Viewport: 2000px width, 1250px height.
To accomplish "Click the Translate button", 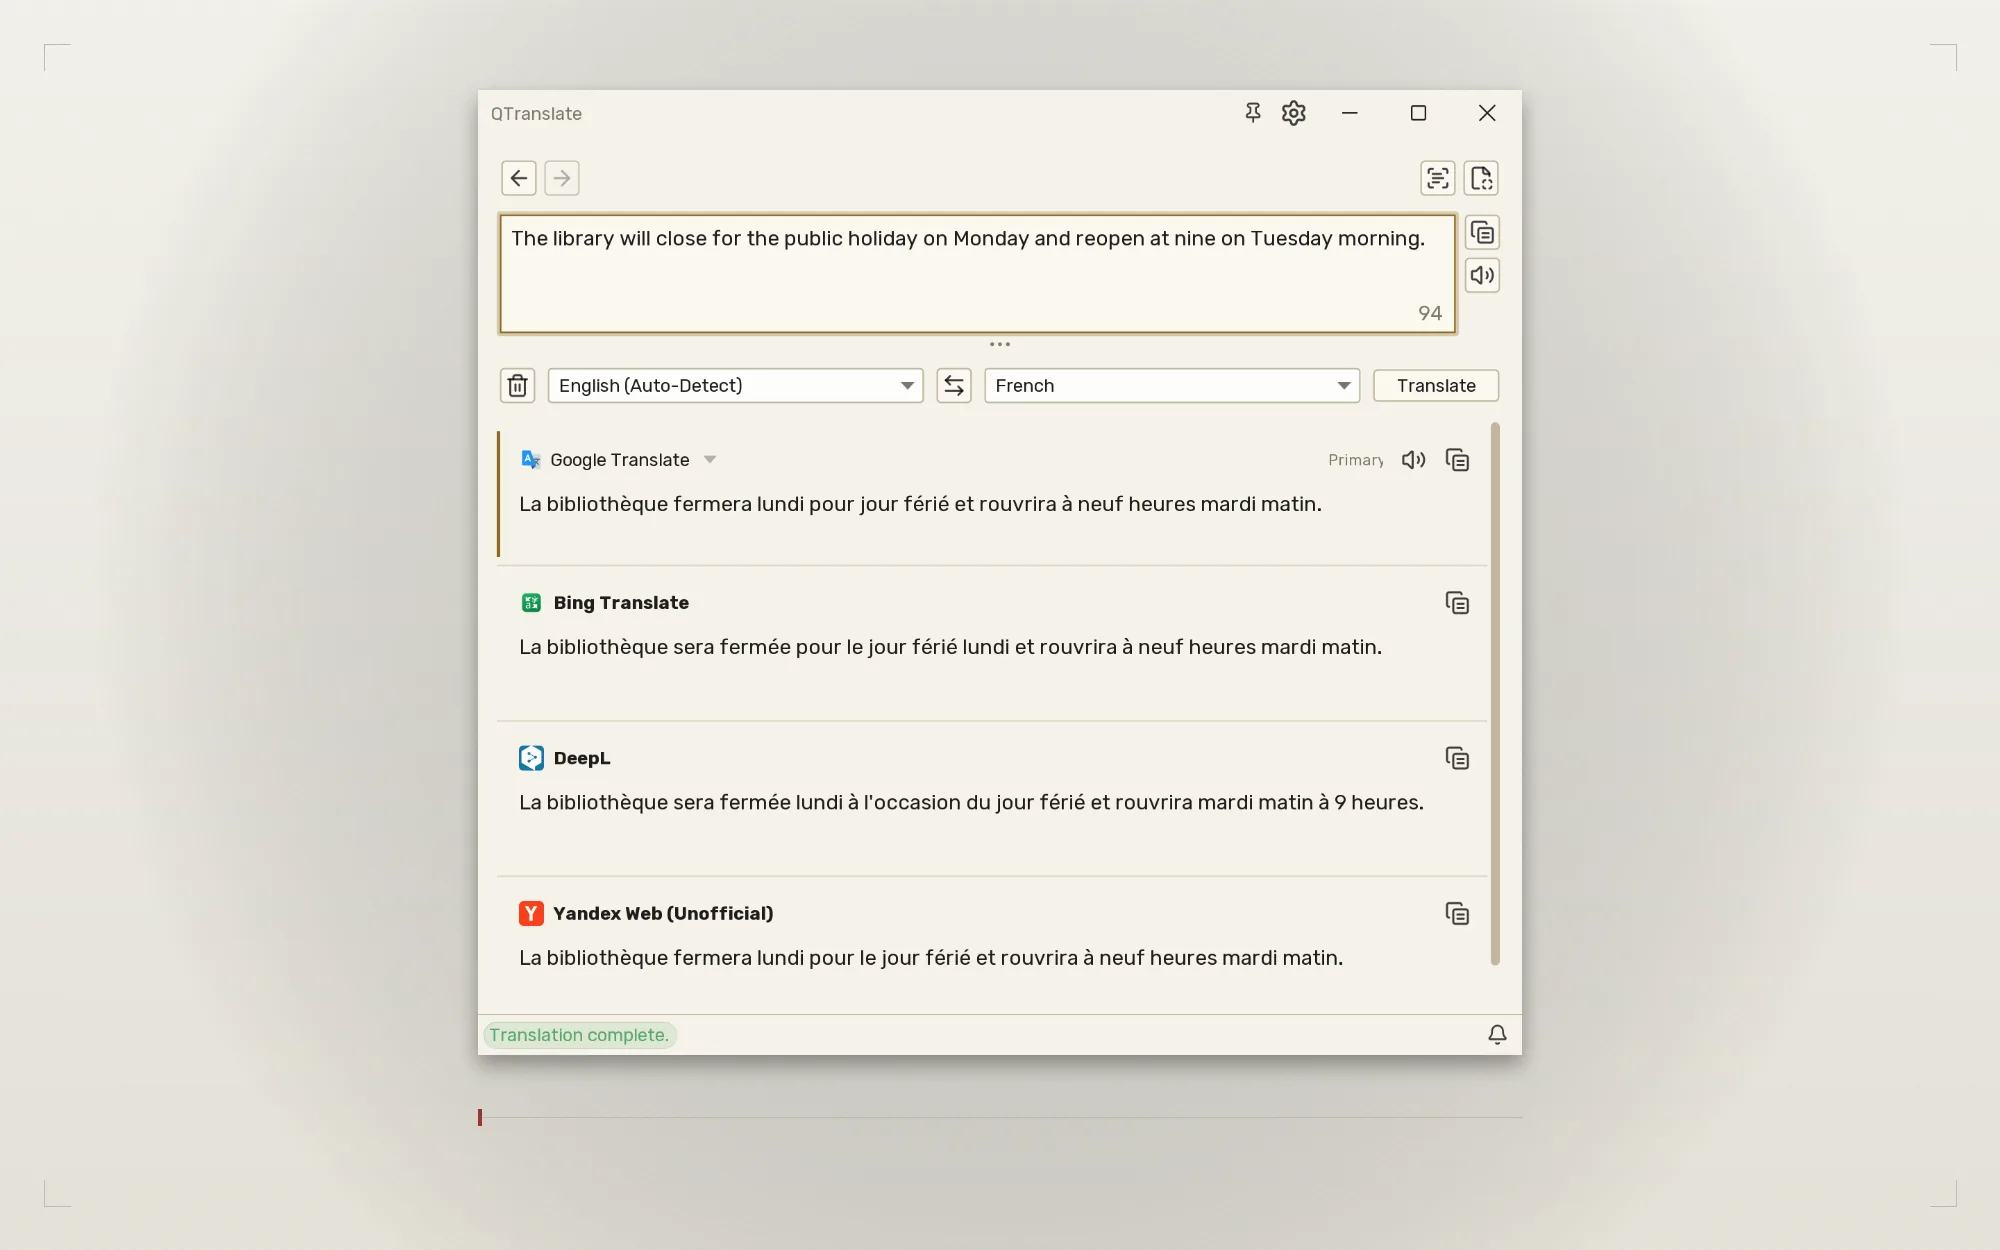I will 1436,385.
